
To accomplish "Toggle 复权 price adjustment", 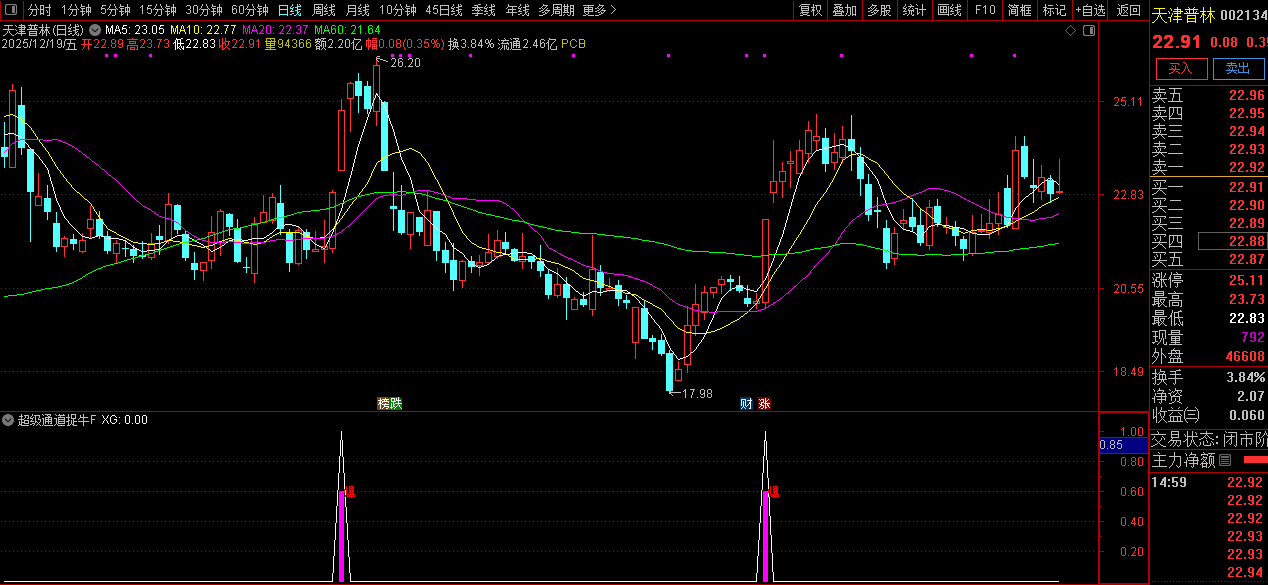I will (x=810, y=10).
